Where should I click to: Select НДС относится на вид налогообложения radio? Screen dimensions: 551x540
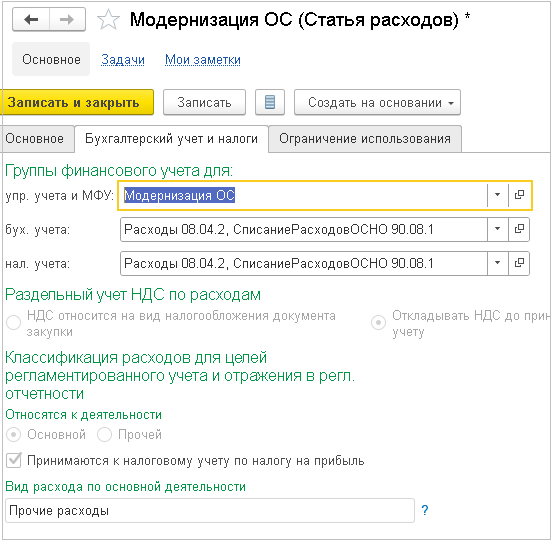pyautogui.click(x=14, y=322)
